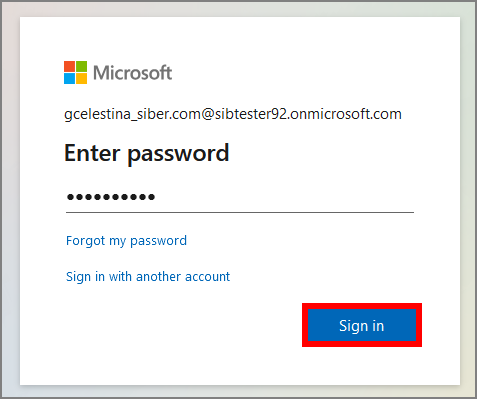The height and width of the screenshot is (399, 477).
Task: Choose Sign in with another account
Action: coord(148,277)
